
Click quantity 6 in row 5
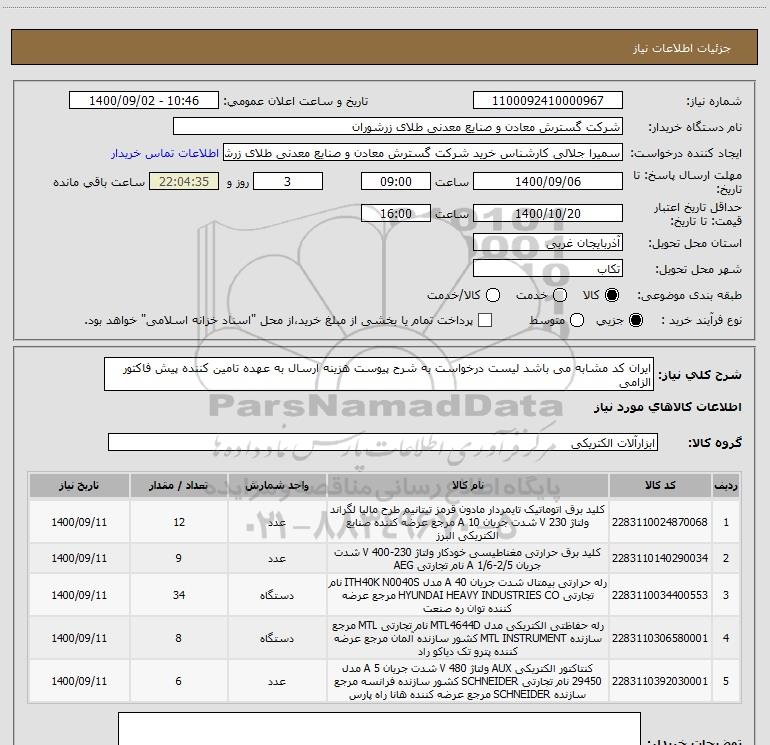(x=179, y=682)
